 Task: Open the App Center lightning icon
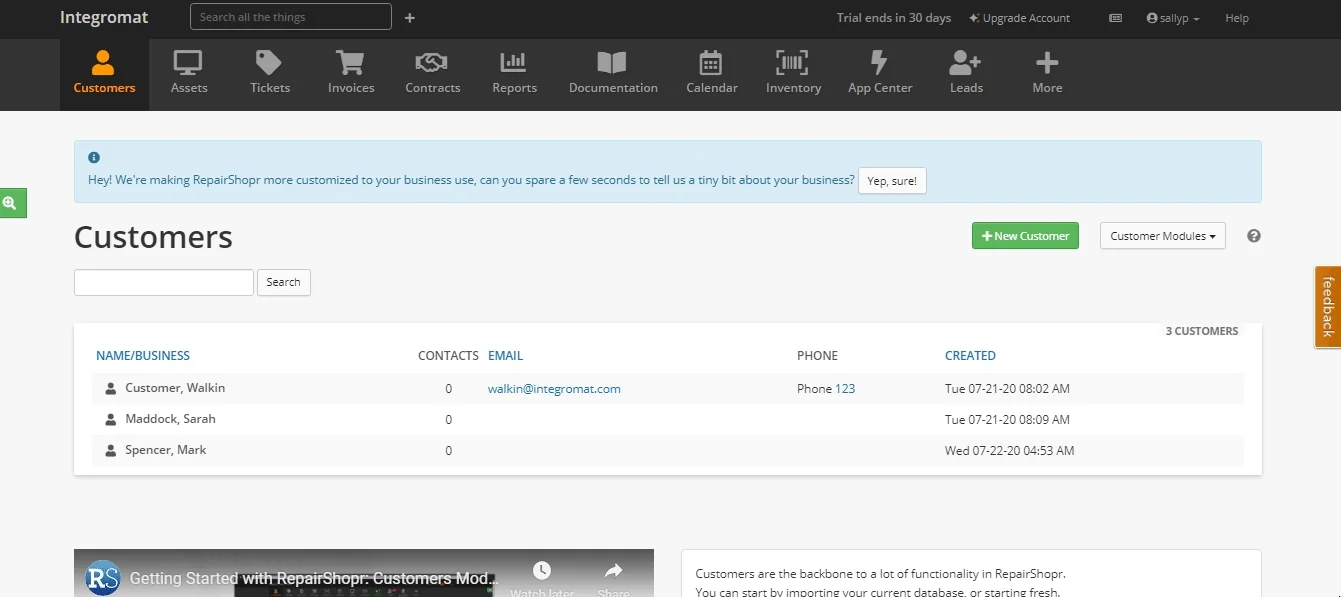pos(879,63)
